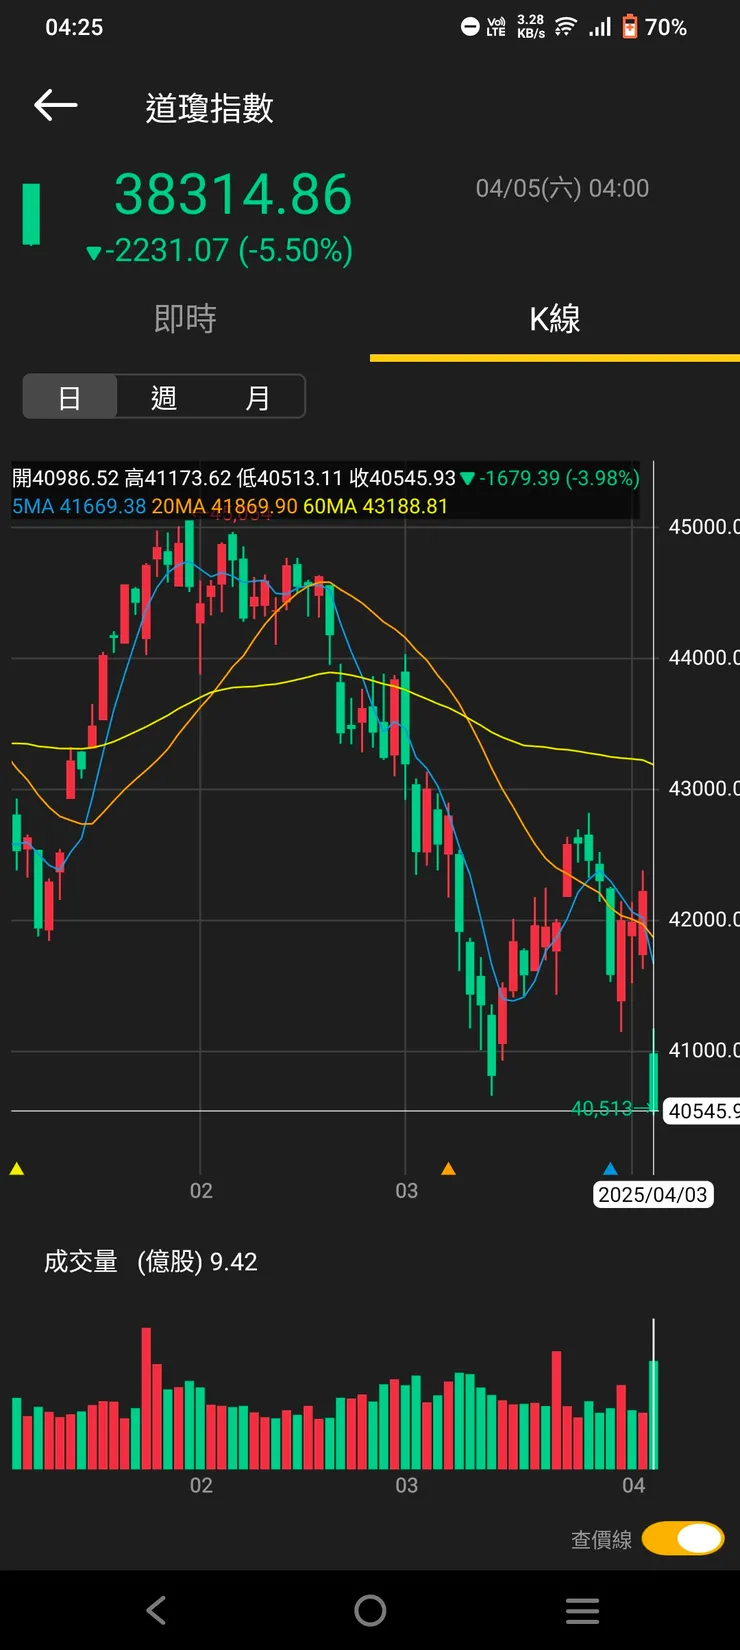Select the 日 daily interval
The image size is (740, 1650).
(x=70, y=397)
